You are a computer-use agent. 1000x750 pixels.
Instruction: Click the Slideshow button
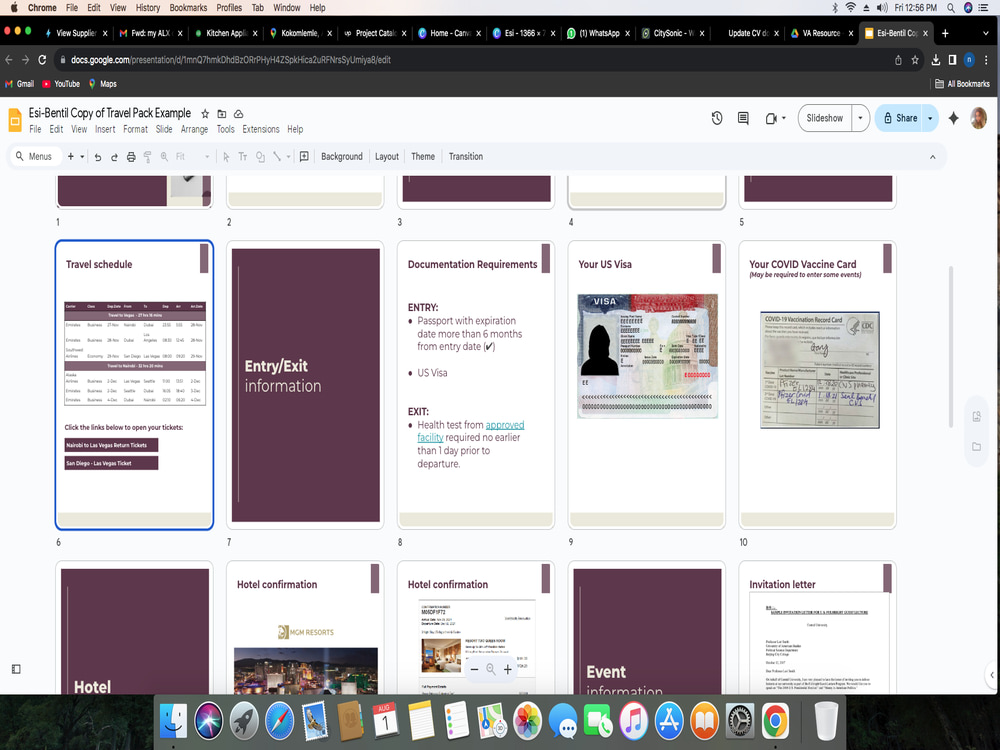pyautogui.click(x=825, y=119)
